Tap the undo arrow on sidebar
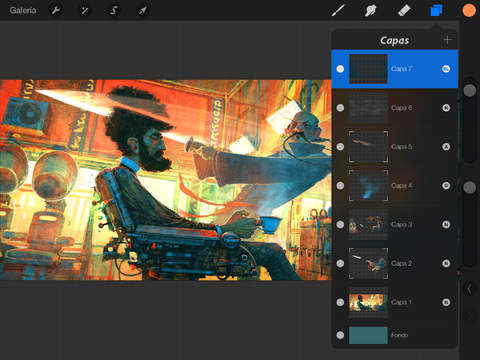The width and height of the screenshot is (480, 360). [x=469, y=289]
